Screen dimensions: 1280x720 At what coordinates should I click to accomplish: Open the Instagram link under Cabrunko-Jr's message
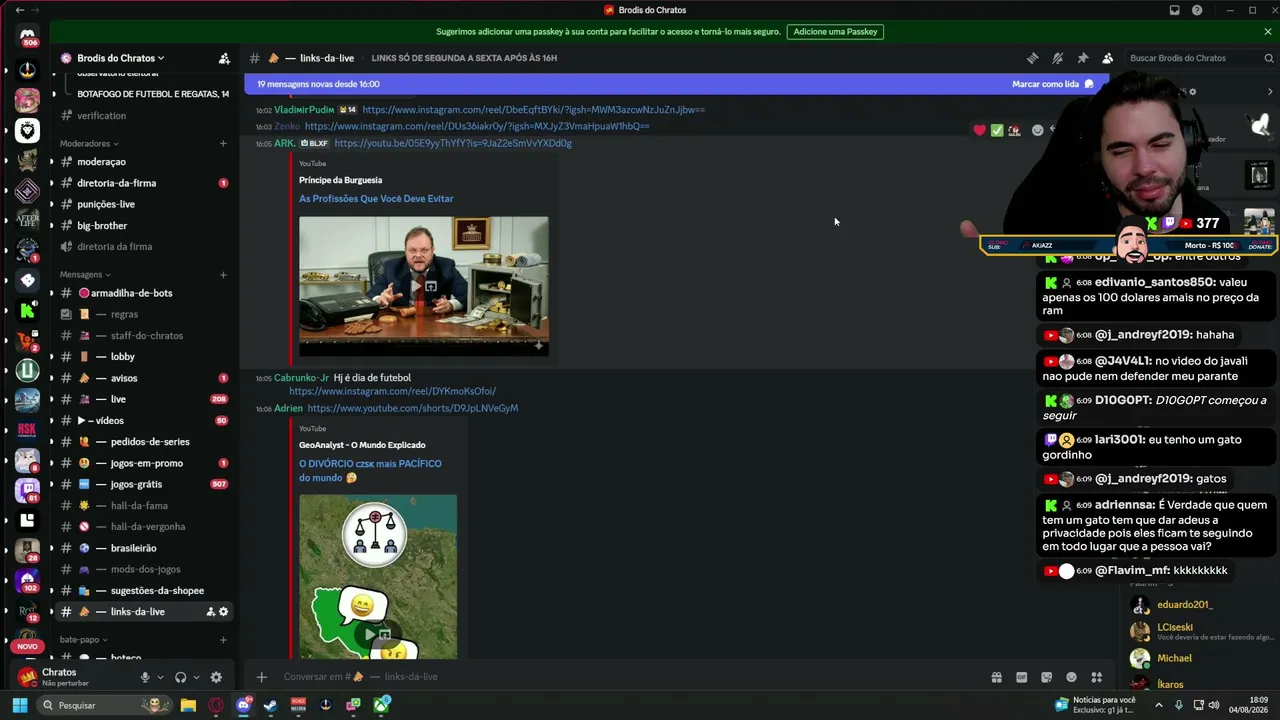coord(392,391)
